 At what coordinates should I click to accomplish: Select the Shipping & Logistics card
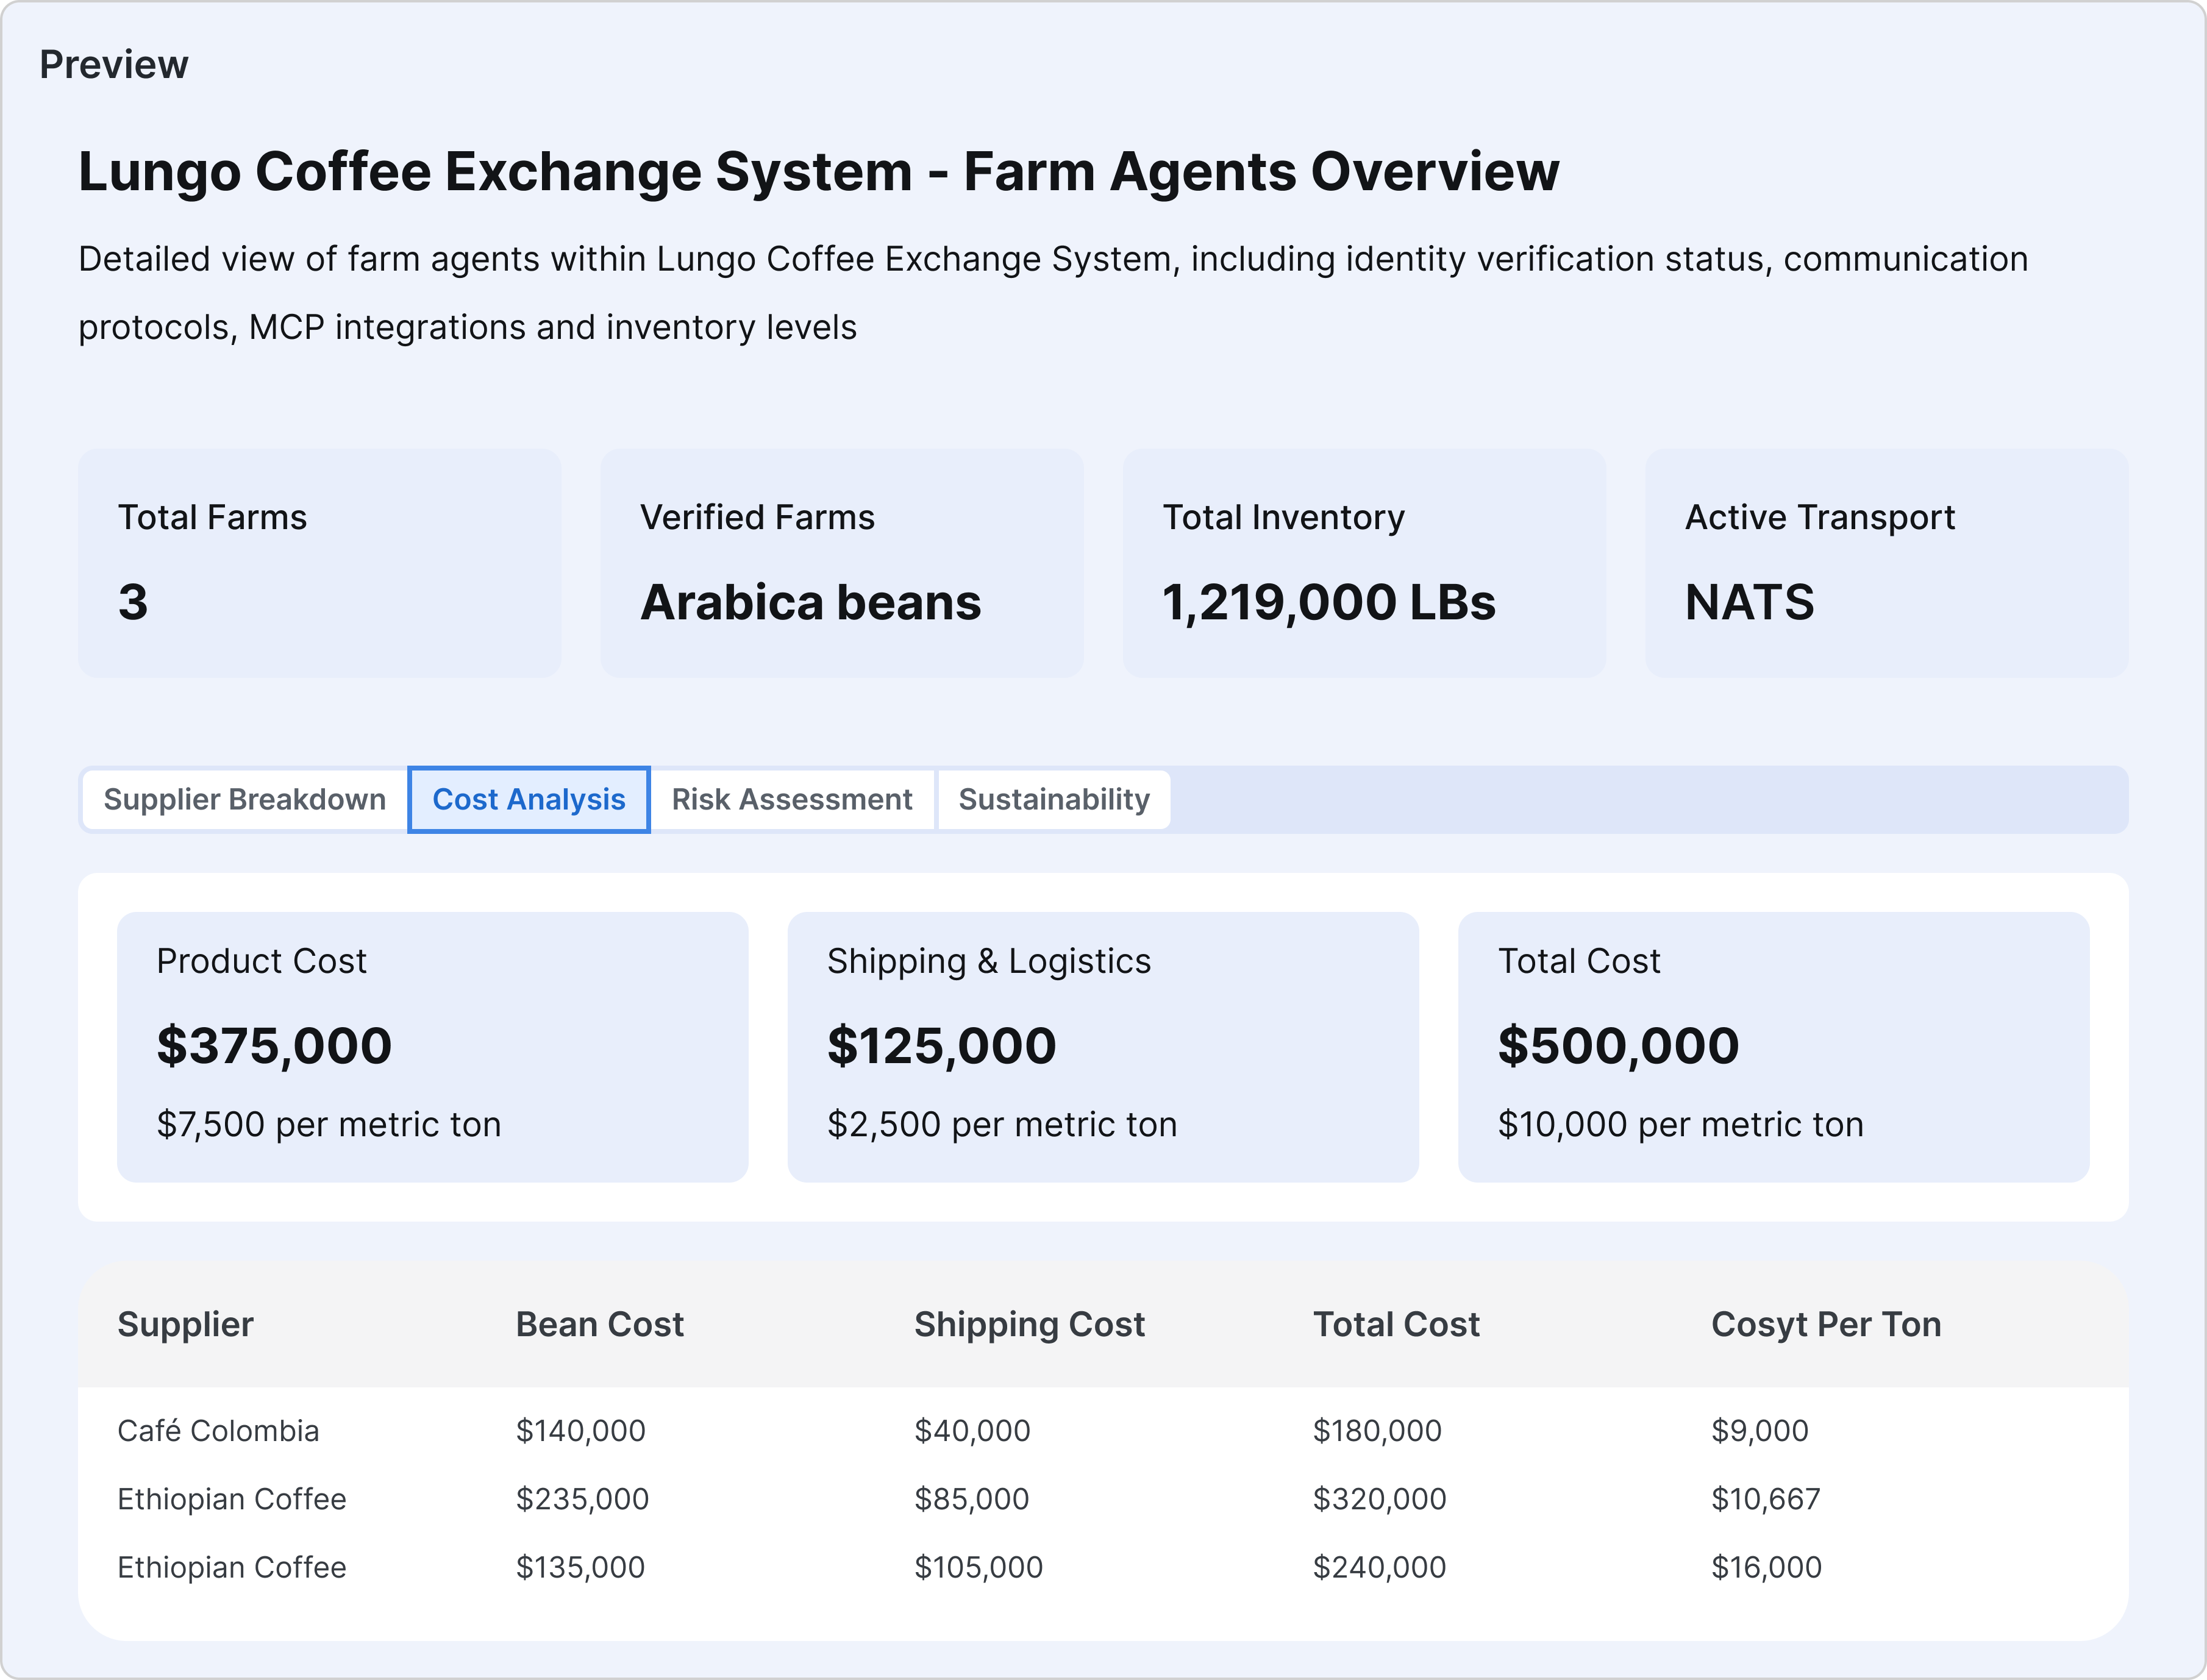[1102, 1046]
